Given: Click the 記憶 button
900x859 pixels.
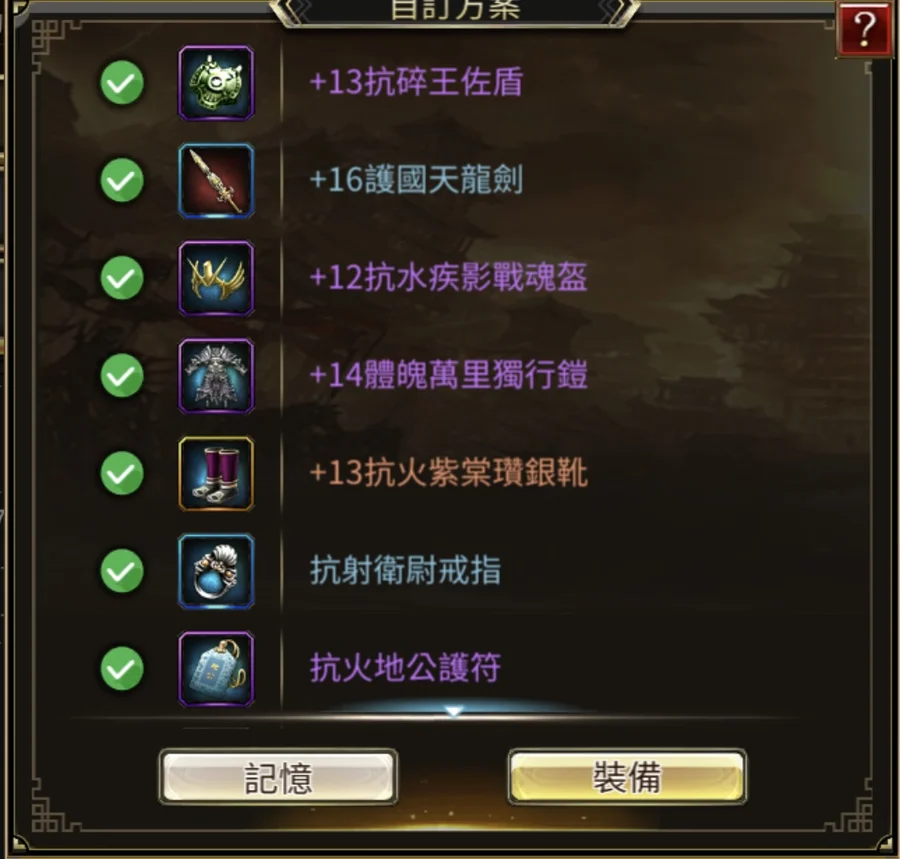Looking at the screenshot, I should click(x=278, y=777).
